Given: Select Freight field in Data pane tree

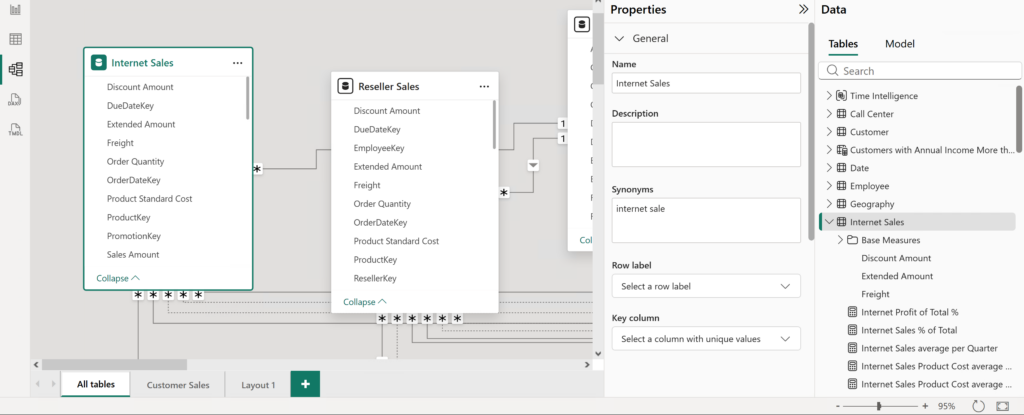Looking at the screenshot, I should pyautogui.click(x=875, y=294).
